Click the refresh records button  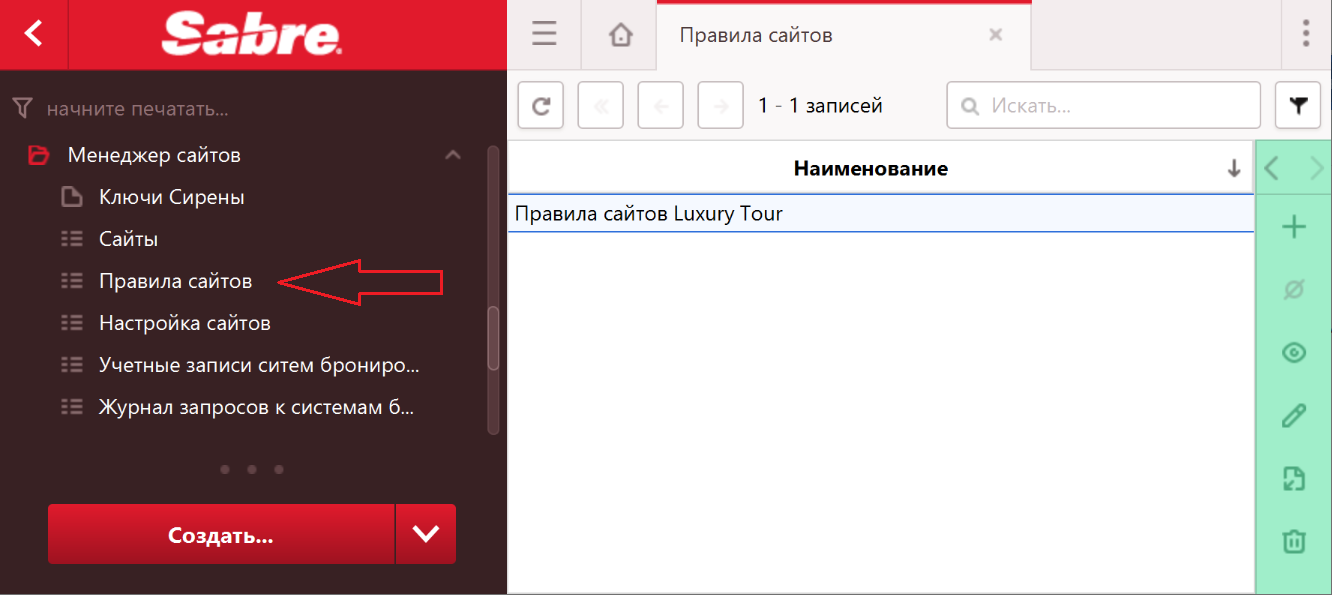[541, 106]
